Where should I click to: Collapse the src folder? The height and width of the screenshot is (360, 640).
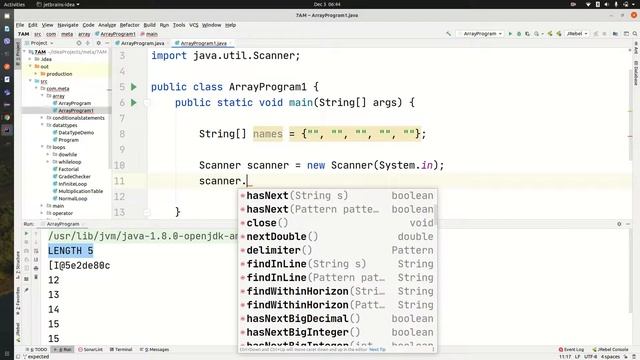click(31, 81)
